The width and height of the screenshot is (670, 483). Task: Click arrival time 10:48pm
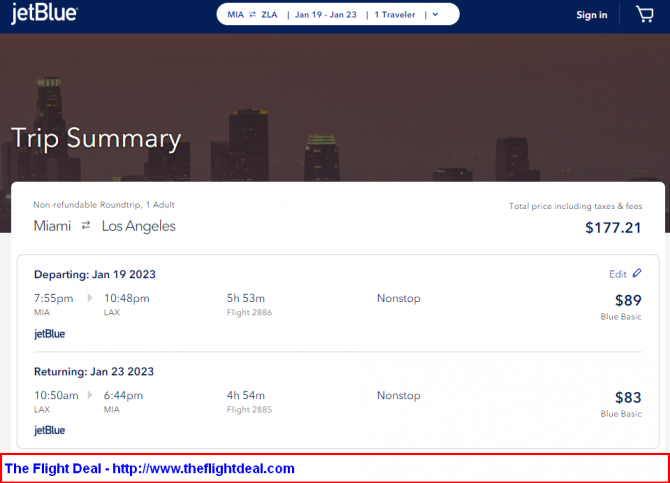pos(126,298)
